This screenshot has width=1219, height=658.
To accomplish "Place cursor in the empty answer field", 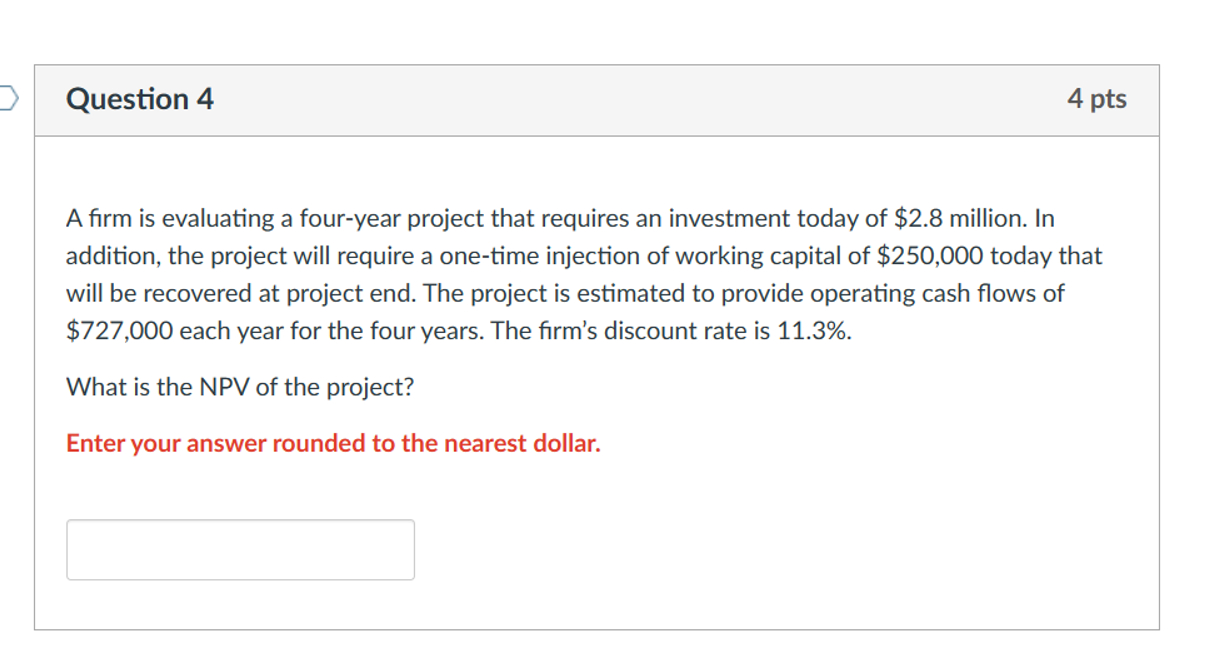I will 240,548.
